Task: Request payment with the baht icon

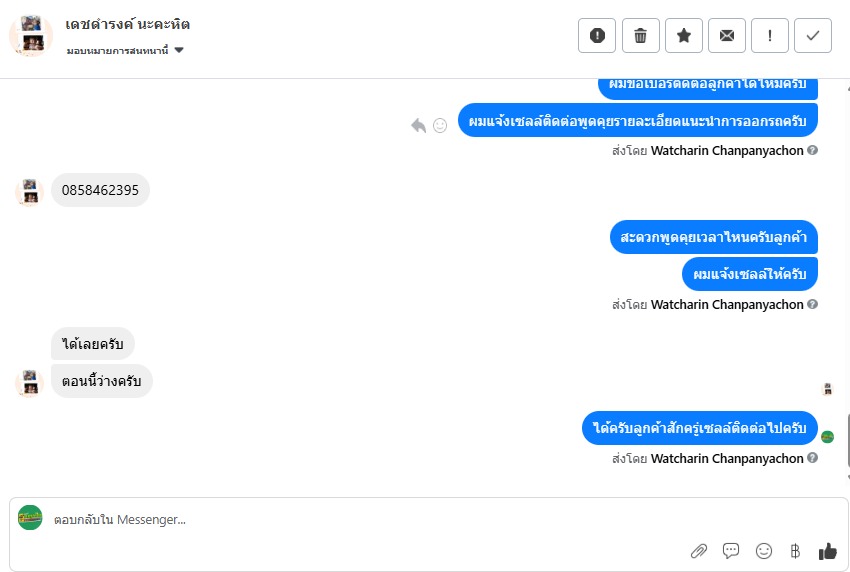Action: pos(795,551)
